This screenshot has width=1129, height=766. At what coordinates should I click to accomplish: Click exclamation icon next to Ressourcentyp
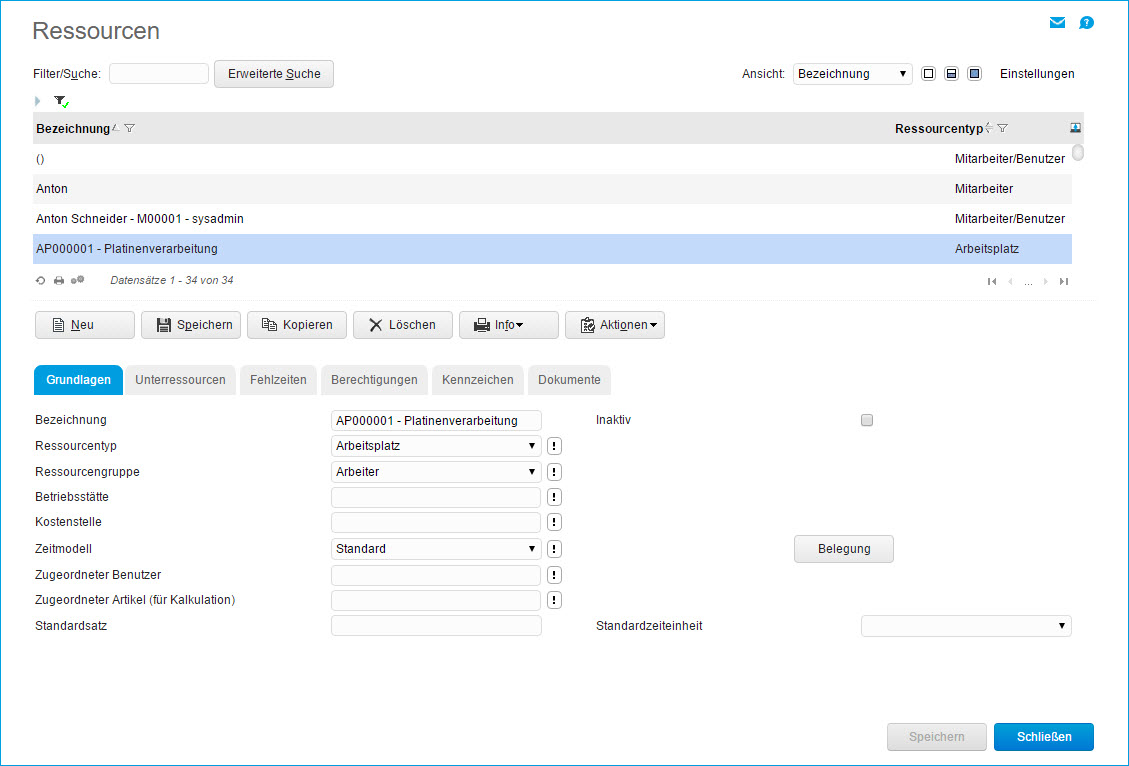555,446
